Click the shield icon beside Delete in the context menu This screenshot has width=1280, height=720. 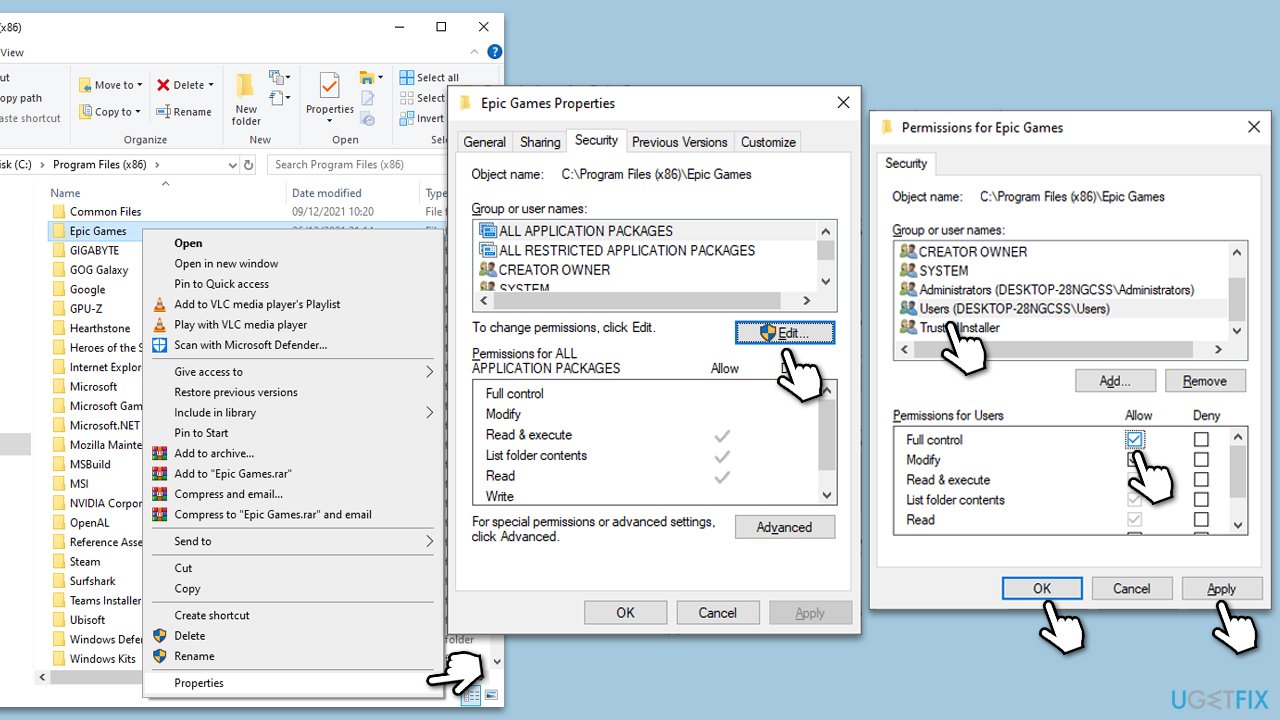159,636
